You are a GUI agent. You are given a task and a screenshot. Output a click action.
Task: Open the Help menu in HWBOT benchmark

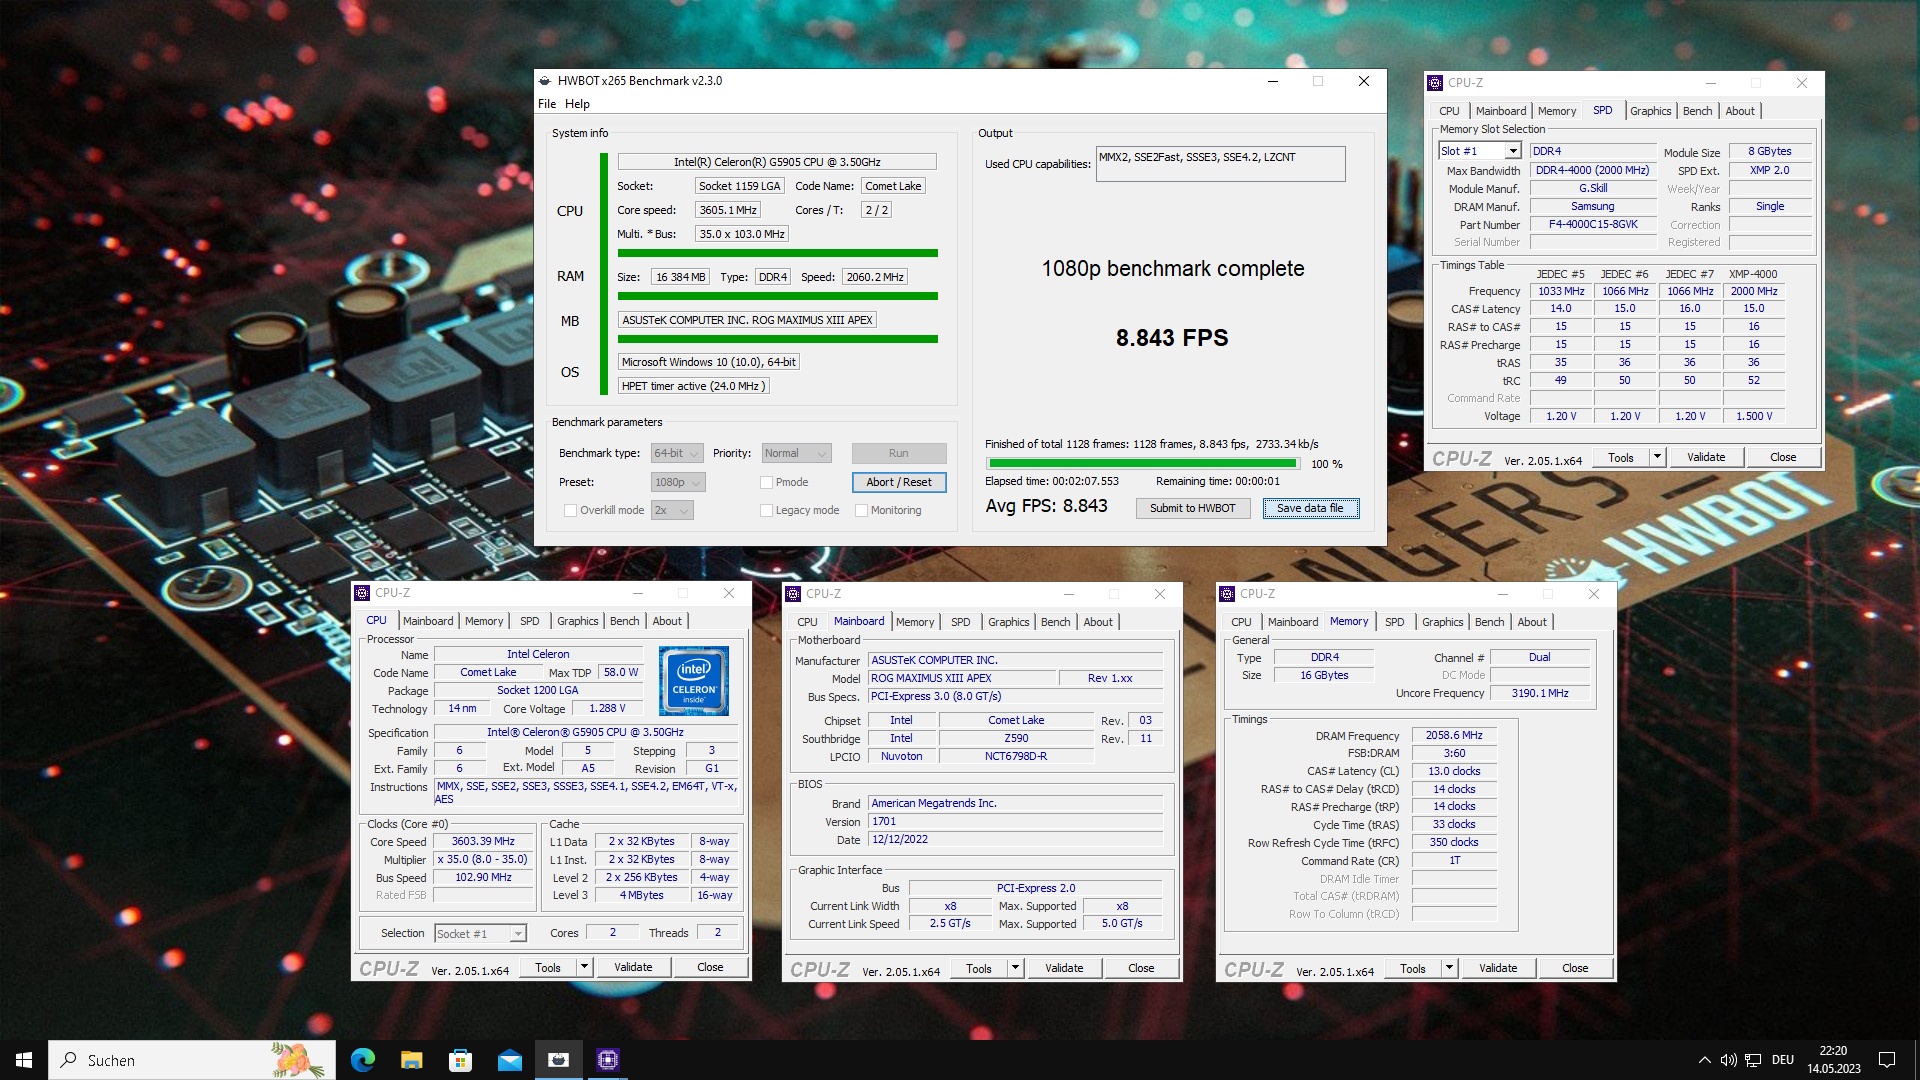click(577, 104)
